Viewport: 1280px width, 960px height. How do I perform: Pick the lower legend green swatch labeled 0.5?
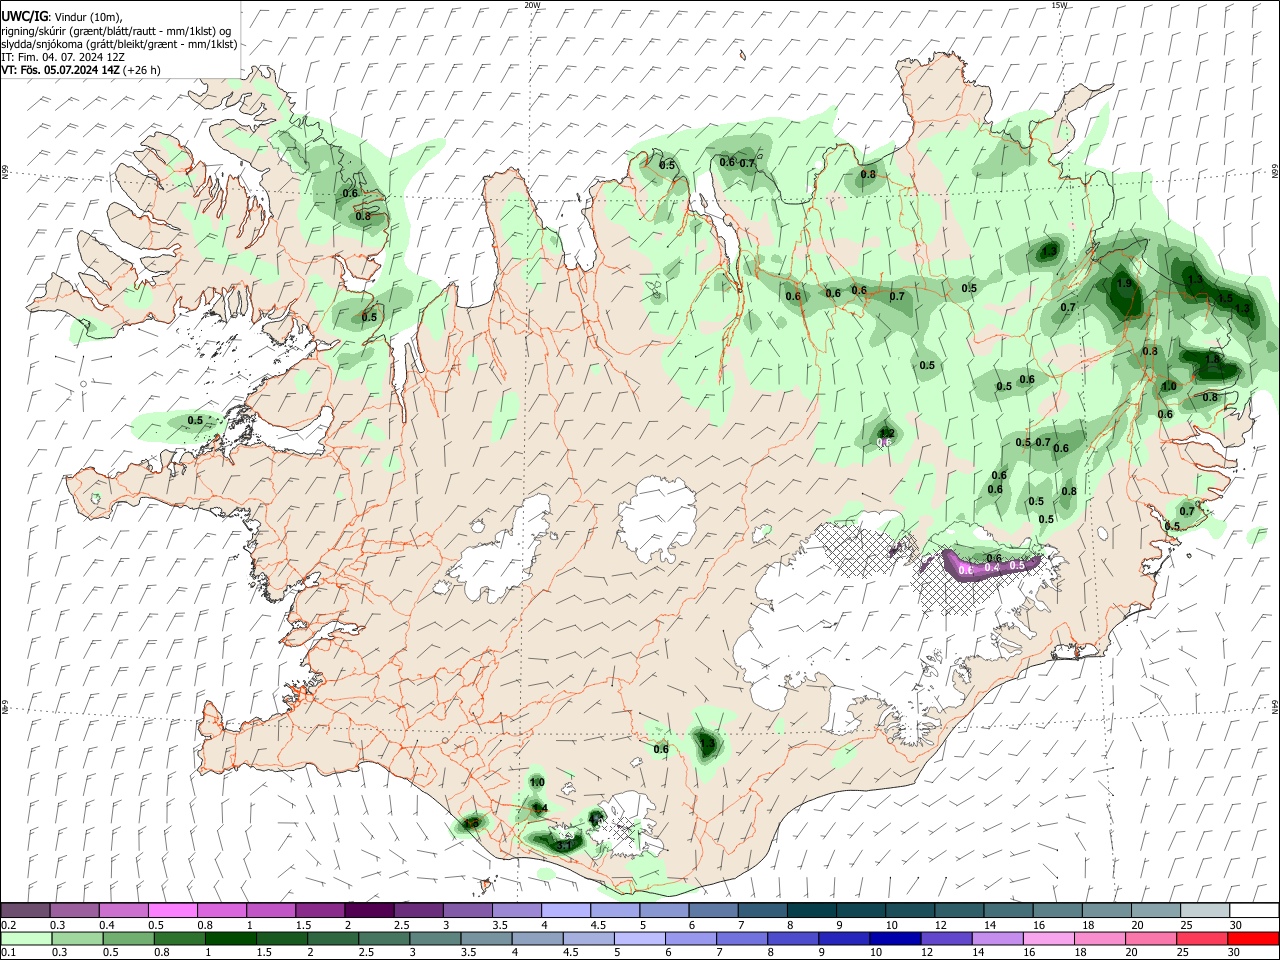[x=128, y=939]
